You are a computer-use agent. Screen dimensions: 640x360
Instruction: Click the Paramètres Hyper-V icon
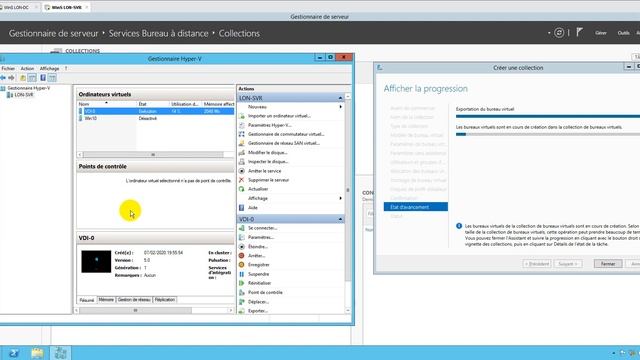click(x=242, y=125)
